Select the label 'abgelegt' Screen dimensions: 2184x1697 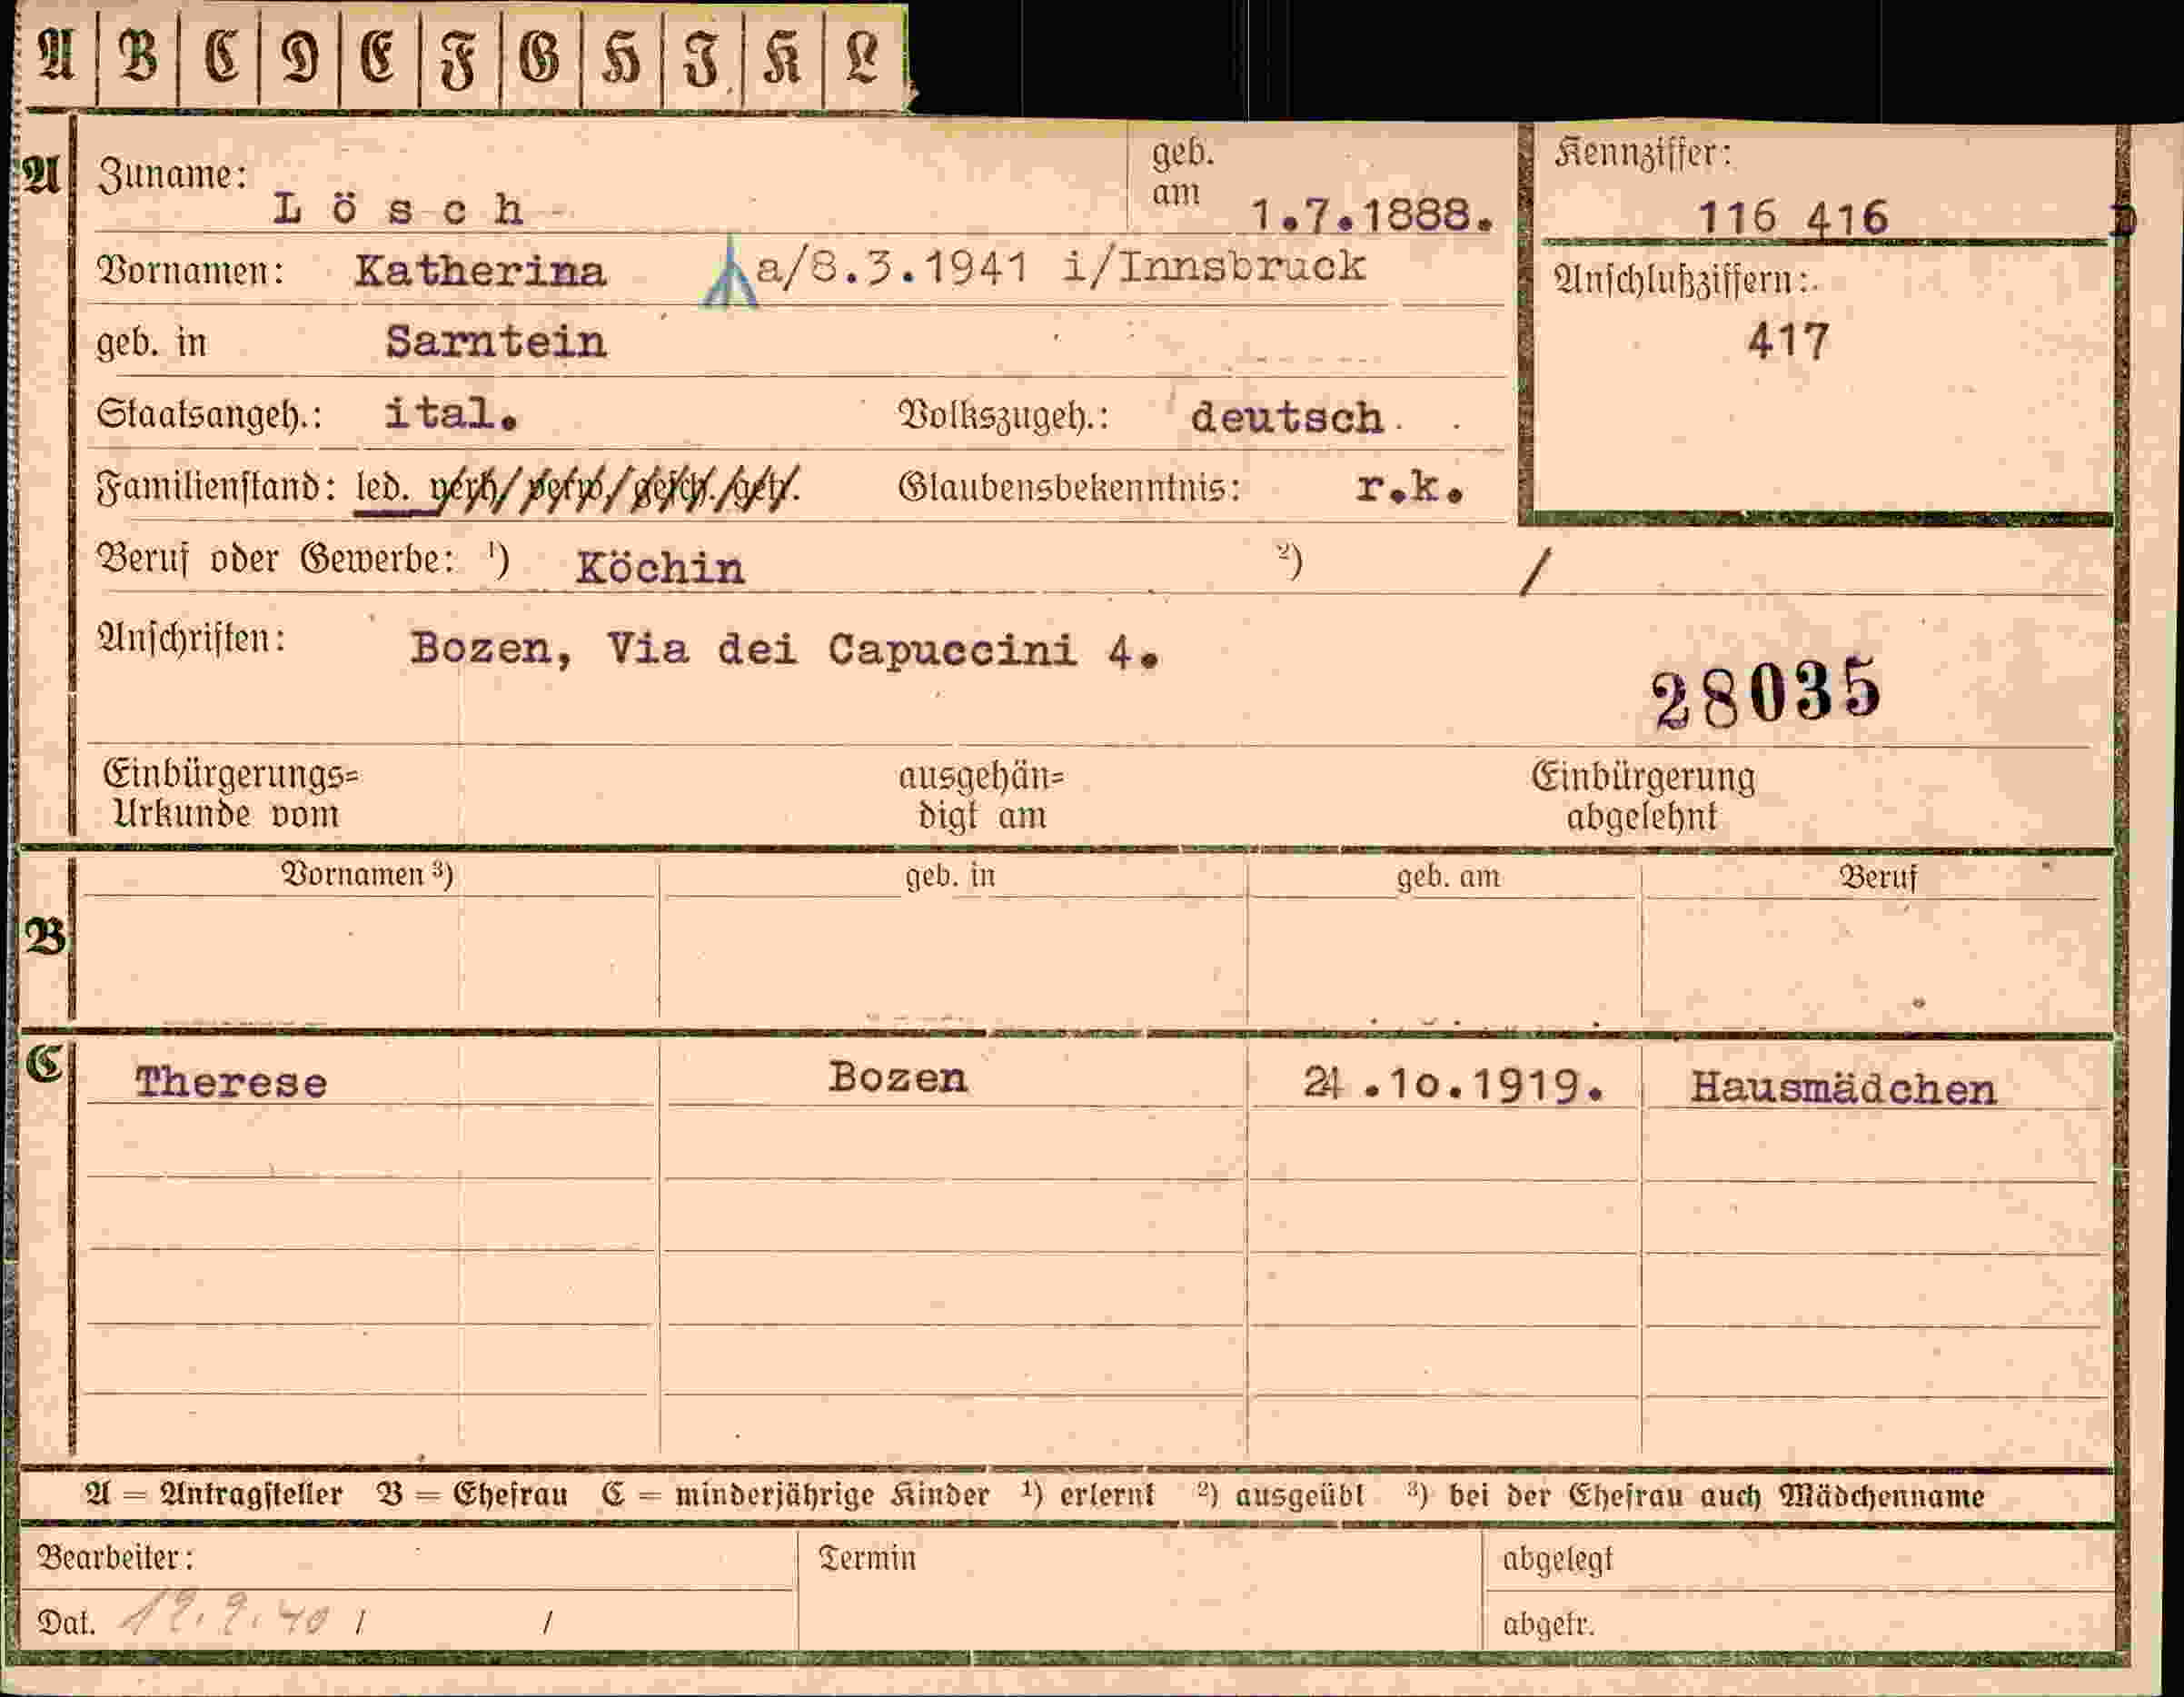pyautogui.click(x=1557, y=1559)
